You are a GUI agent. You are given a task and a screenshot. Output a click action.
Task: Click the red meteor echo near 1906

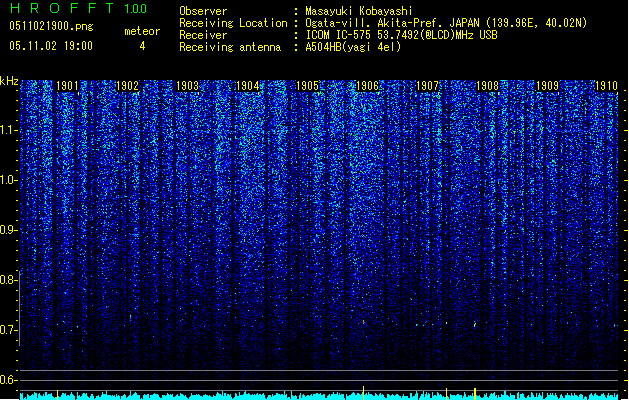[x=364, y=322]
